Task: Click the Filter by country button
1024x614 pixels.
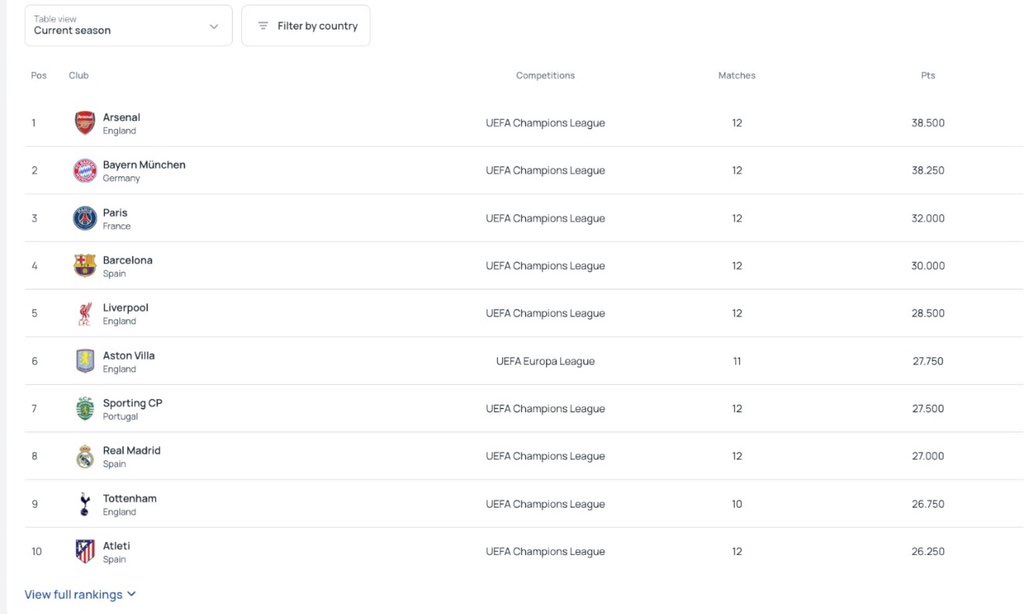Action: (x=306, y=25)
